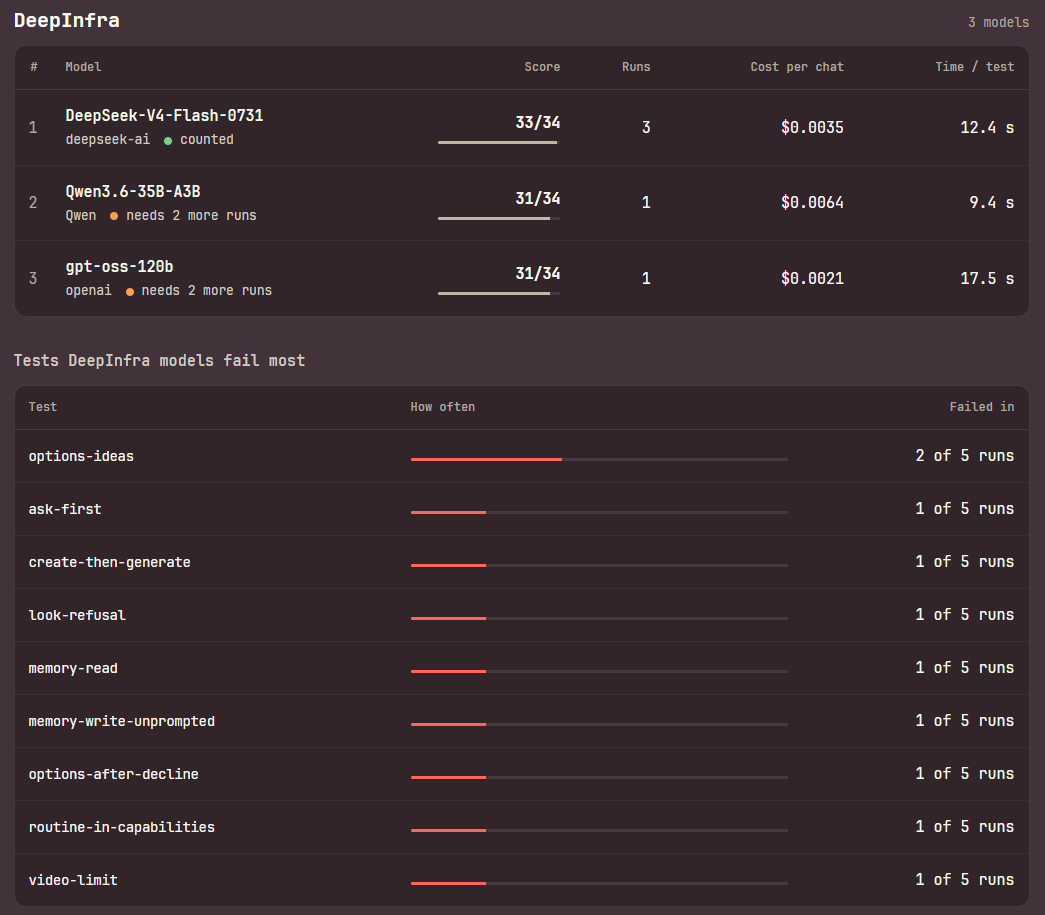Click the Model column header
The width and height of the screenshot is (1045, 915).
83,67
